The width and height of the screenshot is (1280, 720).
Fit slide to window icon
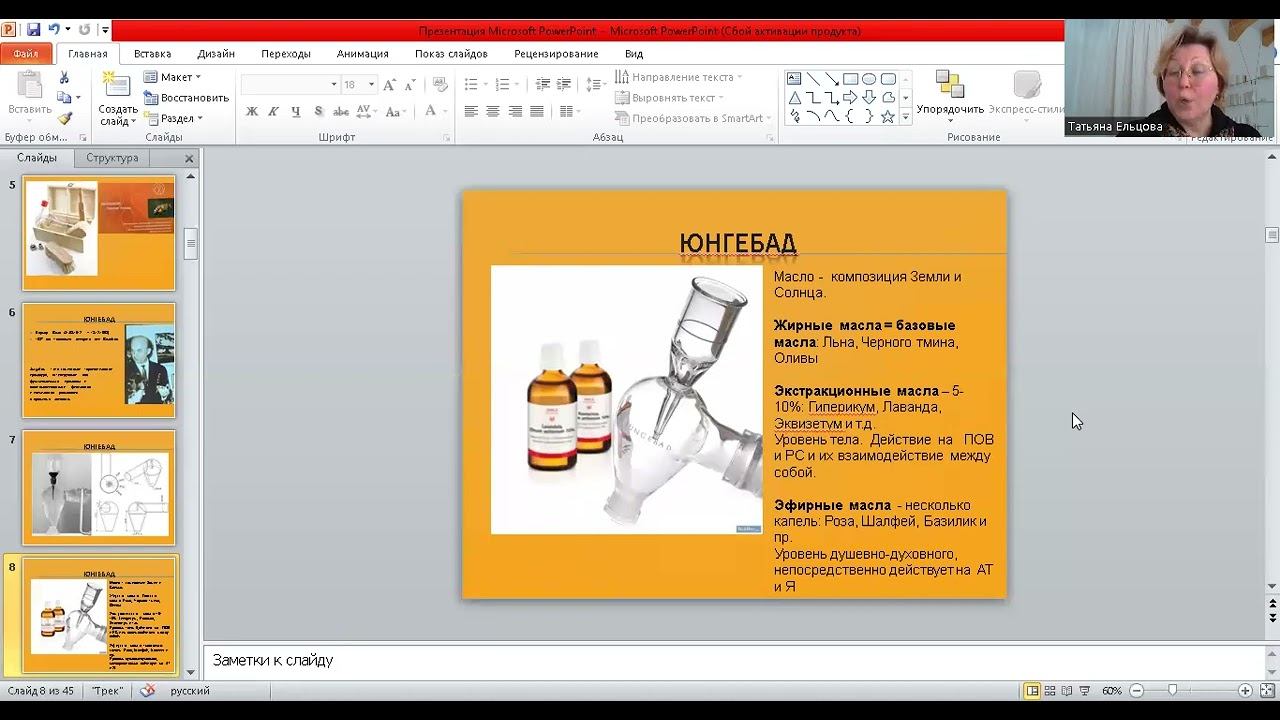coord(1265,691)
